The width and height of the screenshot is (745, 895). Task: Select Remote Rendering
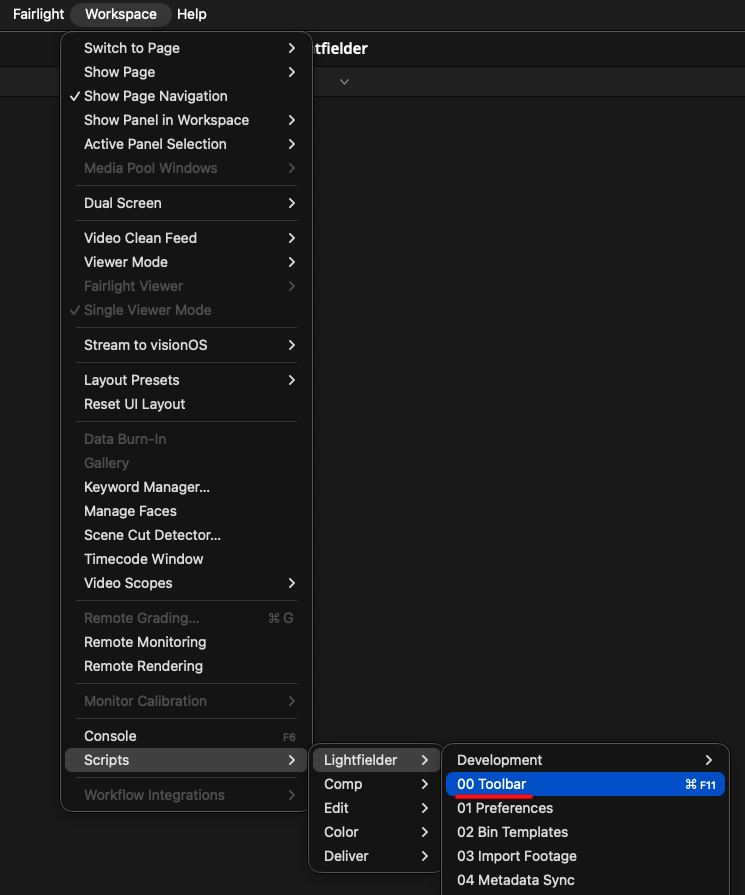click(186, 666)
